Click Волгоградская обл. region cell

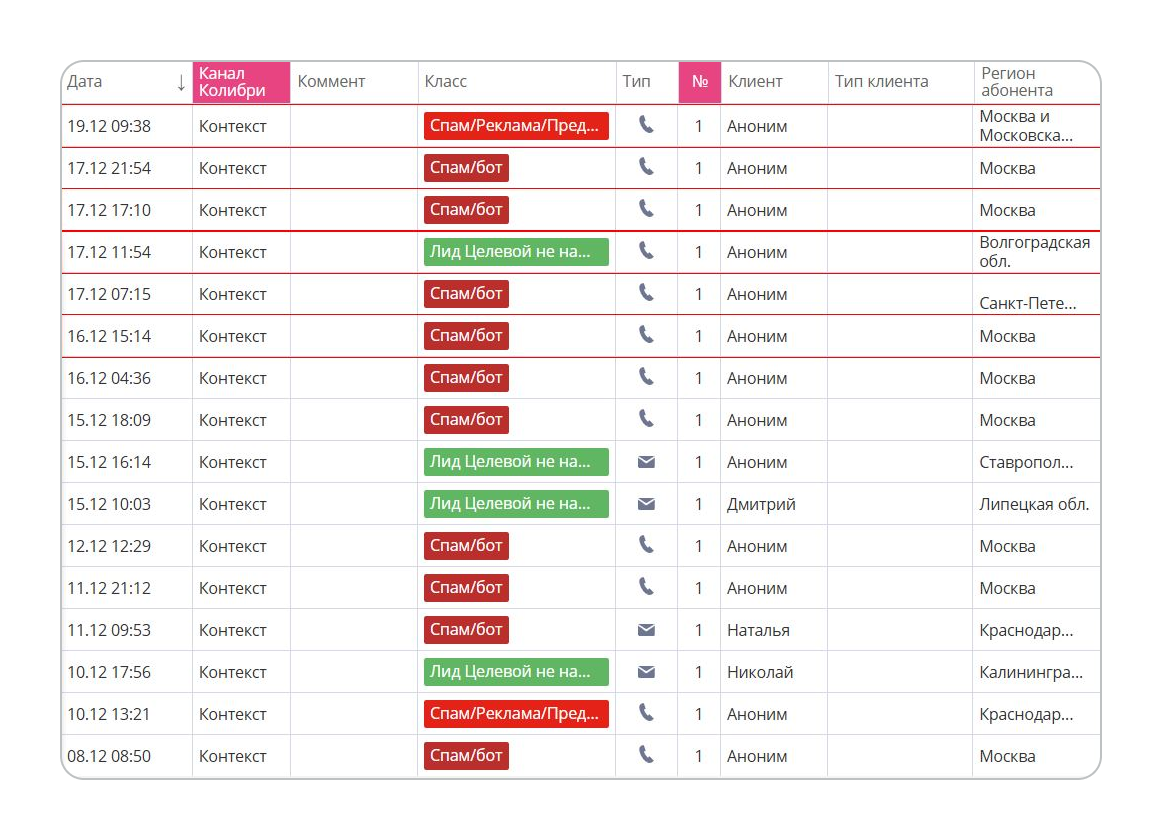pos(1034,252)
